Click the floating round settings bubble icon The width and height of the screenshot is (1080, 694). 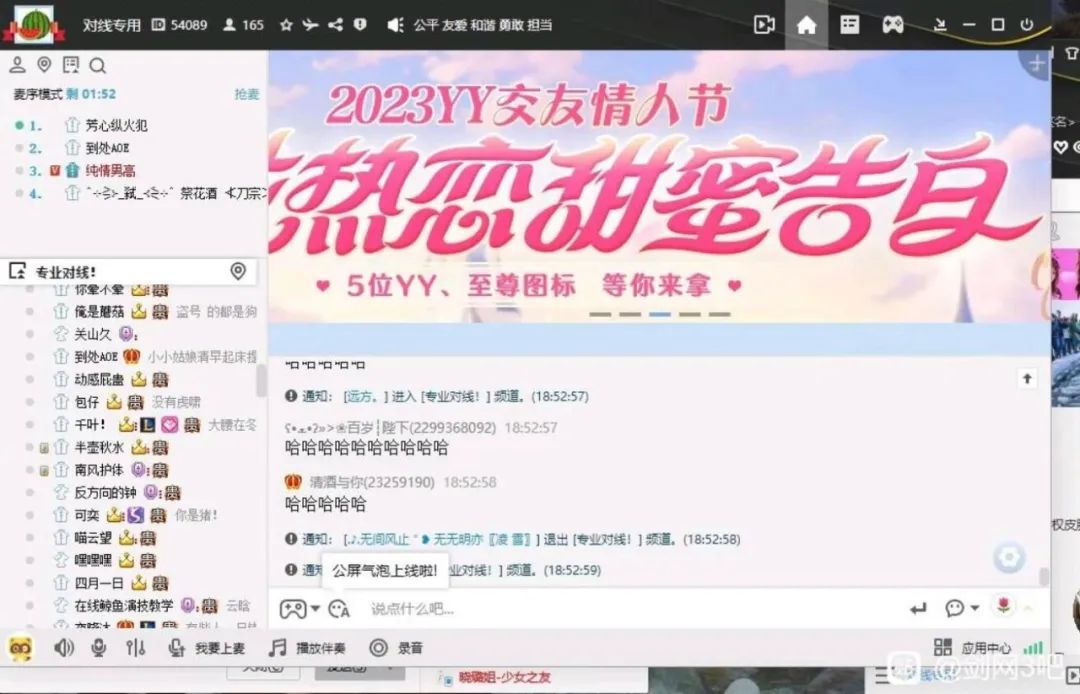(1009, 557)
